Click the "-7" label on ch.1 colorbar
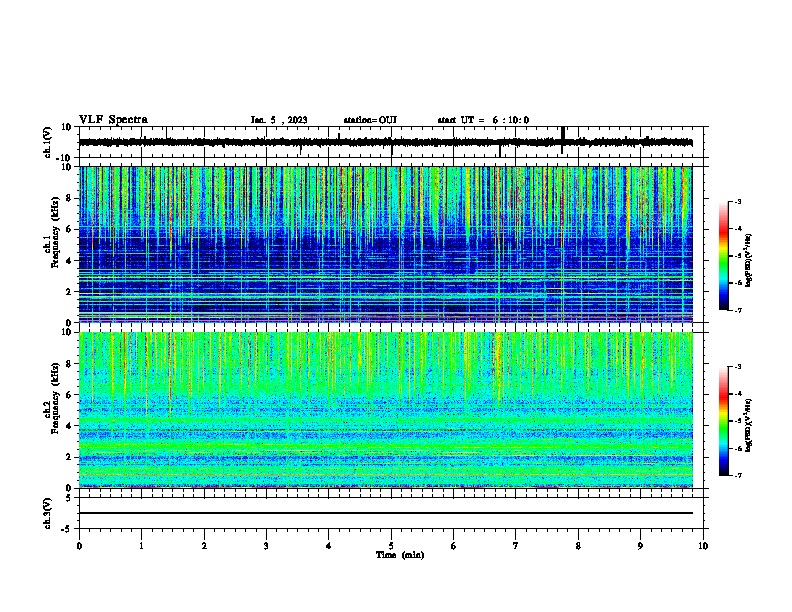The image size is (792, 612). point(738,310)
